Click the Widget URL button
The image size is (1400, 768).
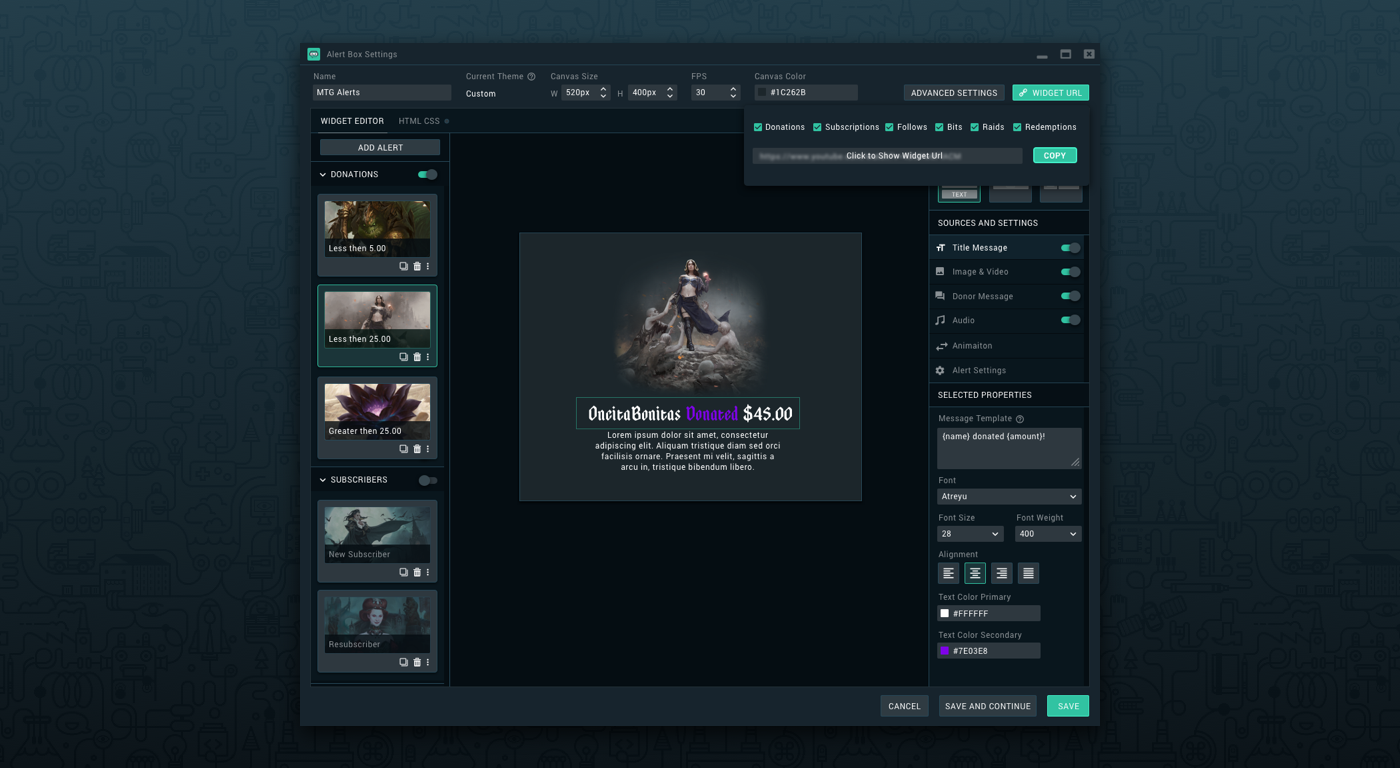(1050, 93)
